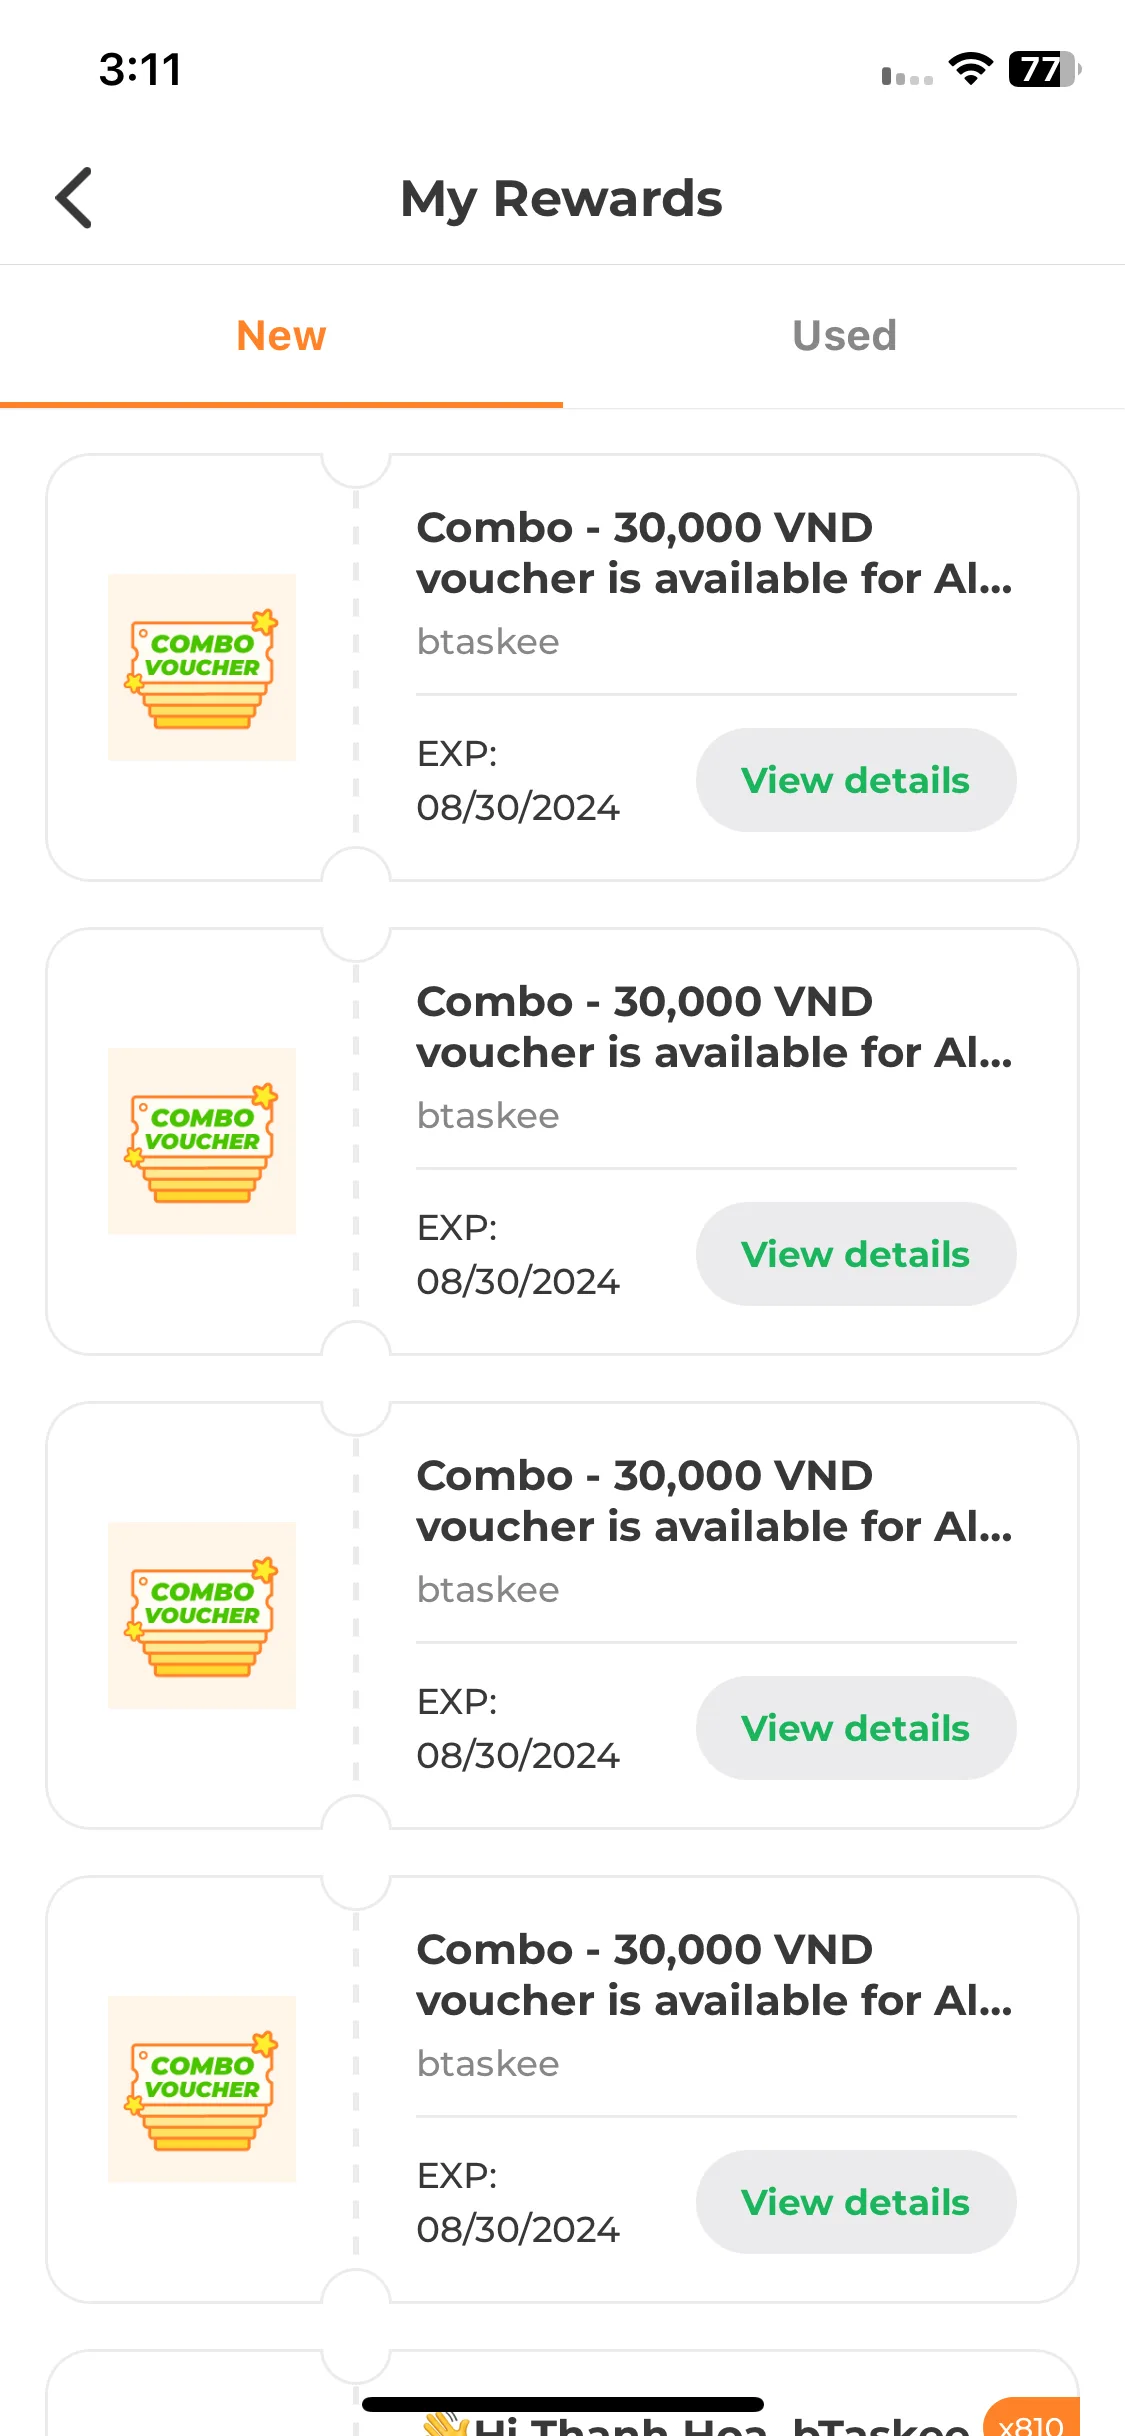Open the first Combo 30,000 VND voucher title
This screenshot has width=1125, height=2436.
point(715,553)
